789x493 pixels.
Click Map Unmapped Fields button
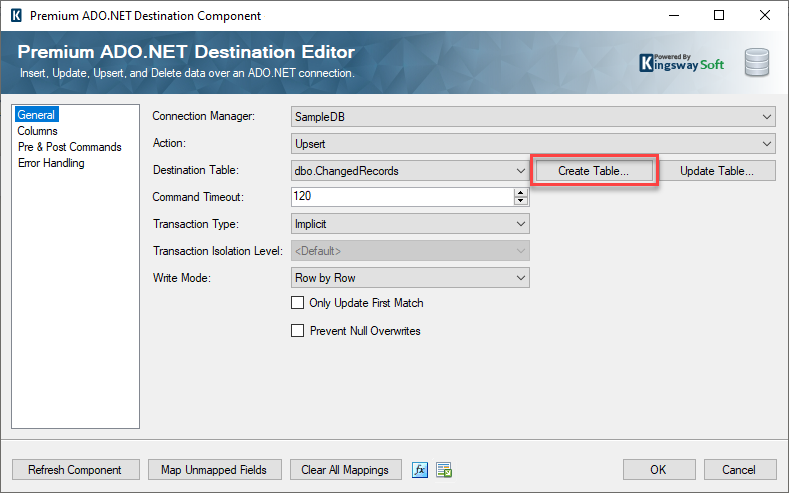pos(214,470)
